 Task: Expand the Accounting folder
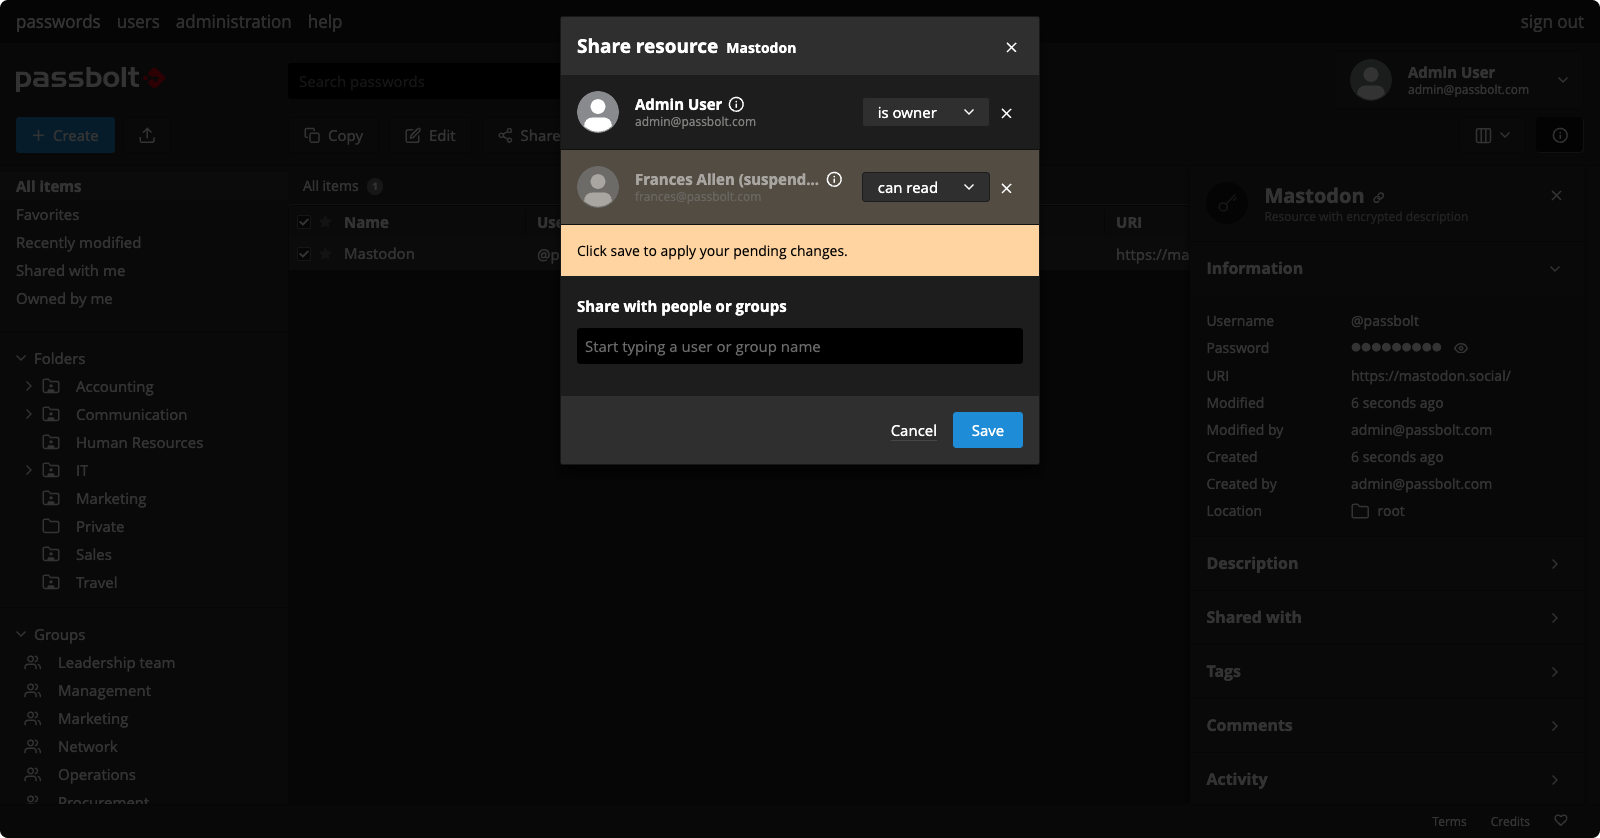point(28,386)
